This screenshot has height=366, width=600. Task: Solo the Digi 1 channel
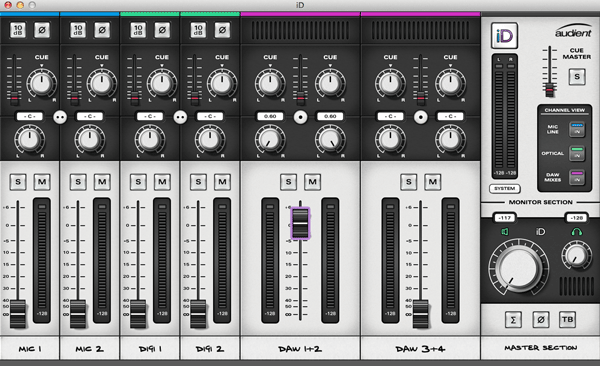(138, 182)
